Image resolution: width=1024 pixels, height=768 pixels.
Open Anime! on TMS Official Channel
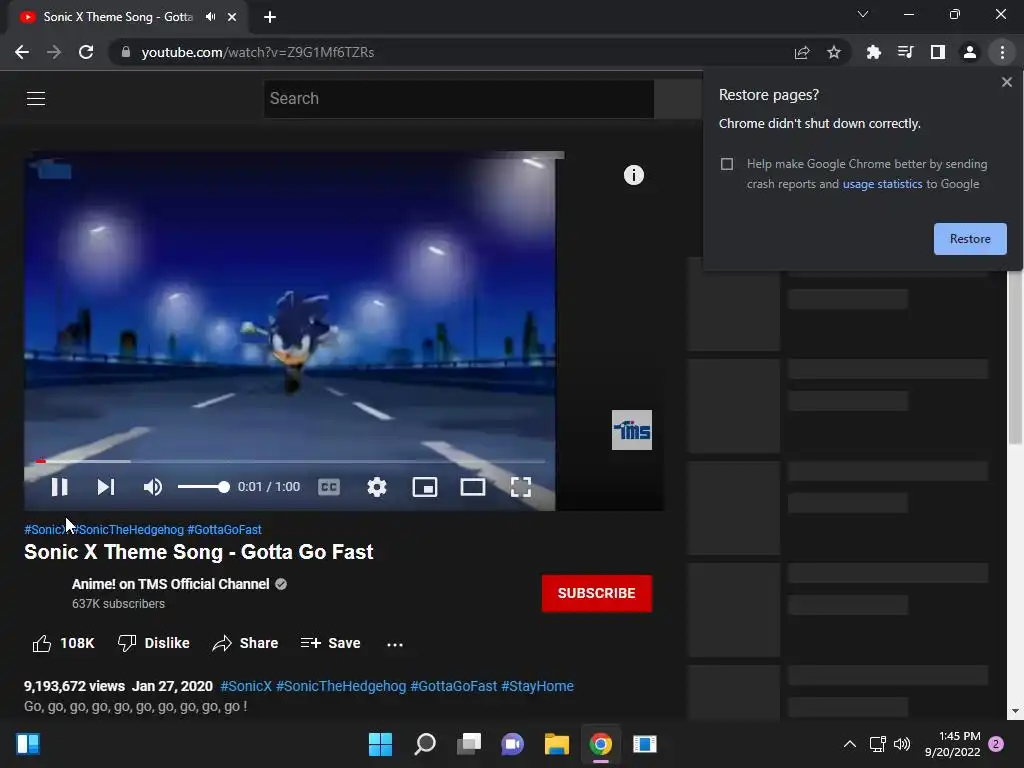[170, 584]
